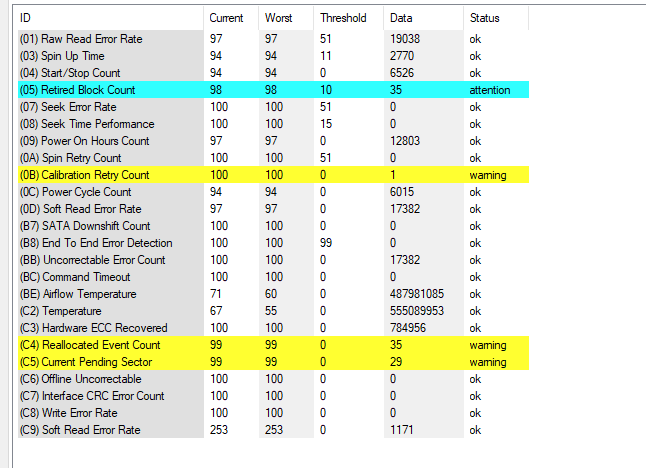The width and height of the screenshot is (646, 468).
Task: Sort by the Threshold column header
Action: (349, 18)
